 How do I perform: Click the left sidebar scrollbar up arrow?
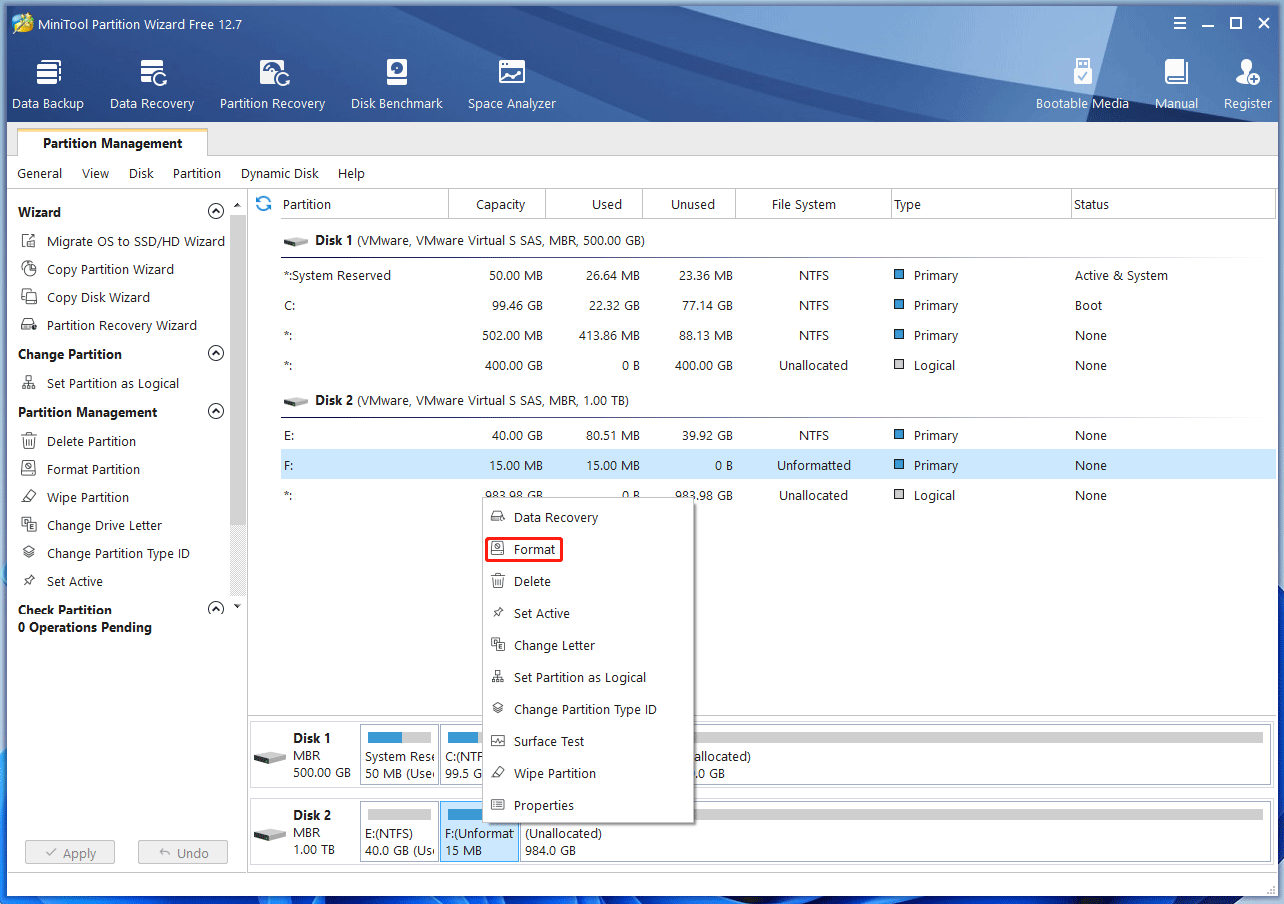click(237, 205)
